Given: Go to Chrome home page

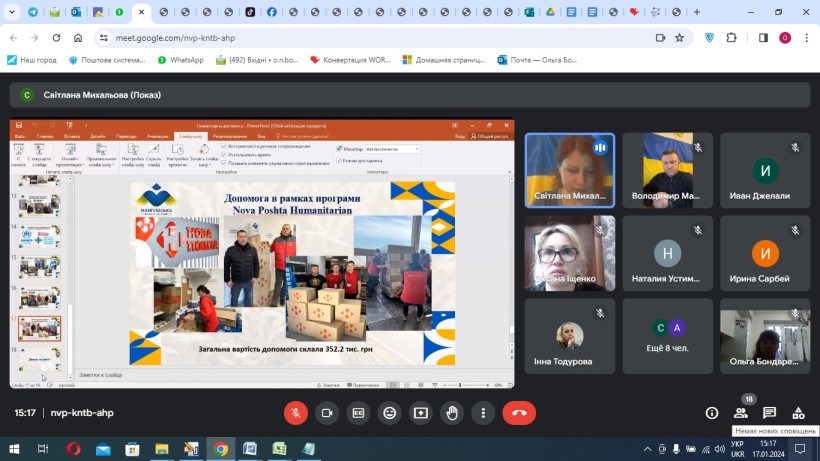Looking at the screenshot, I should click(x=78, y=38).
